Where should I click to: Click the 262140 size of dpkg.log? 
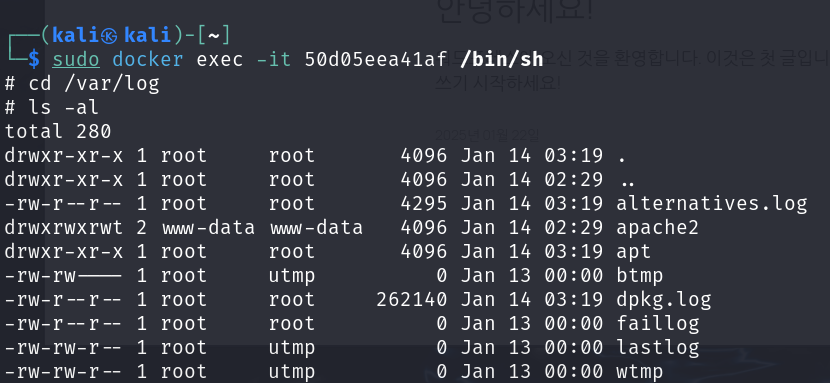[x=412, y=300]
